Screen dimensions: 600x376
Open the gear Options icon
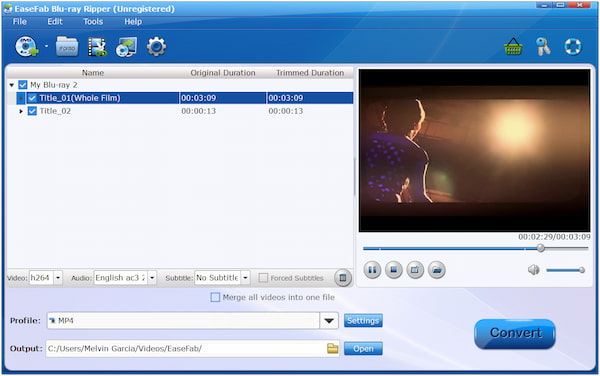point(156,47)
